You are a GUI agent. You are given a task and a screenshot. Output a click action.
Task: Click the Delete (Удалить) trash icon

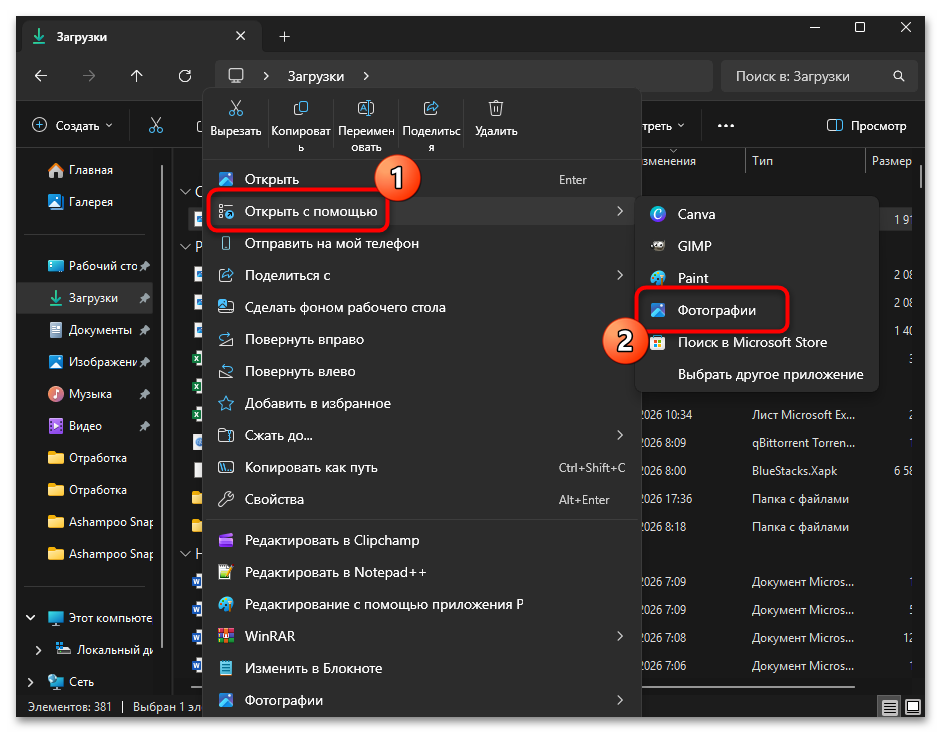point(496,109)
